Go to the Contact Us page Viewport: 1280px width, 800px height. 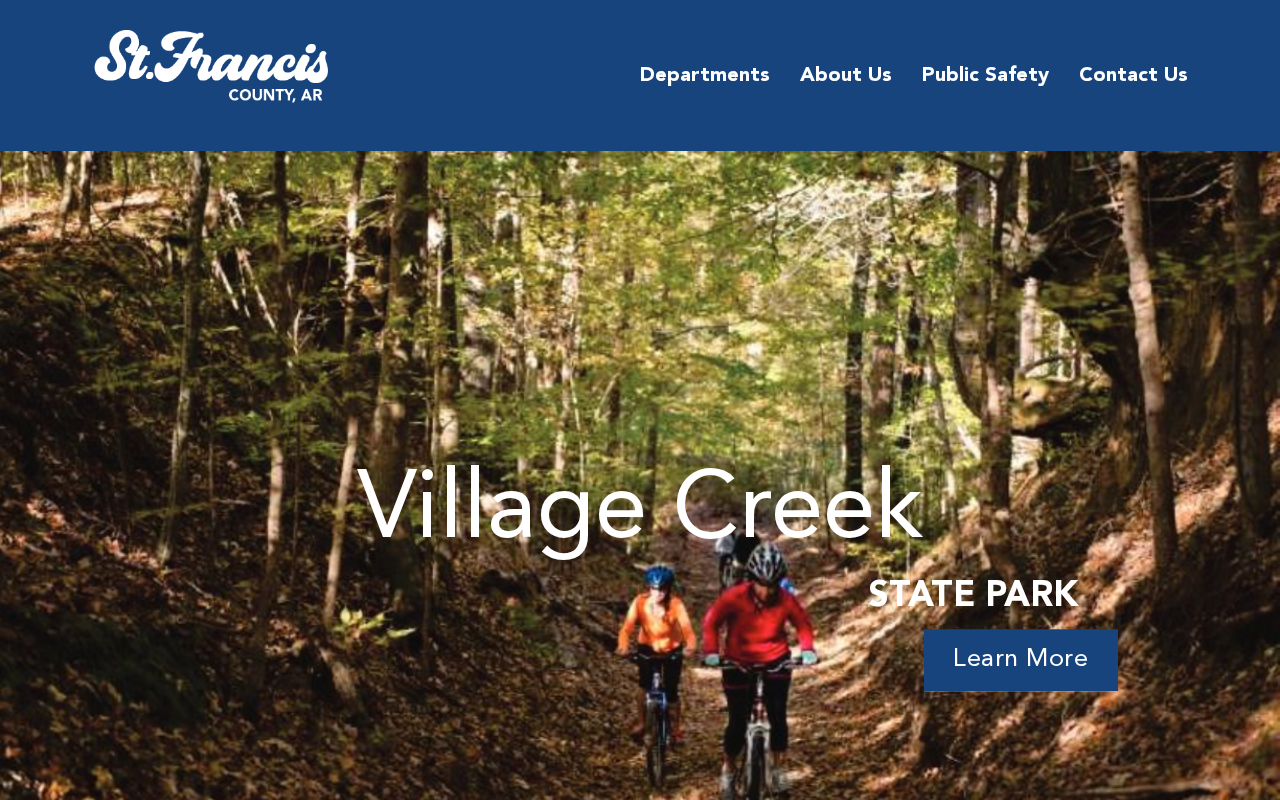pyautogui.click(x=1133, y=75)
